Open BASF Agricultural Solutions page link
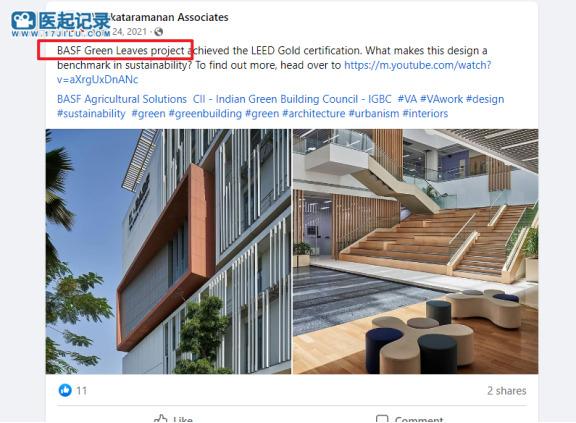The height and width of the screenshot is (423, 576). (x=122, y=99)
